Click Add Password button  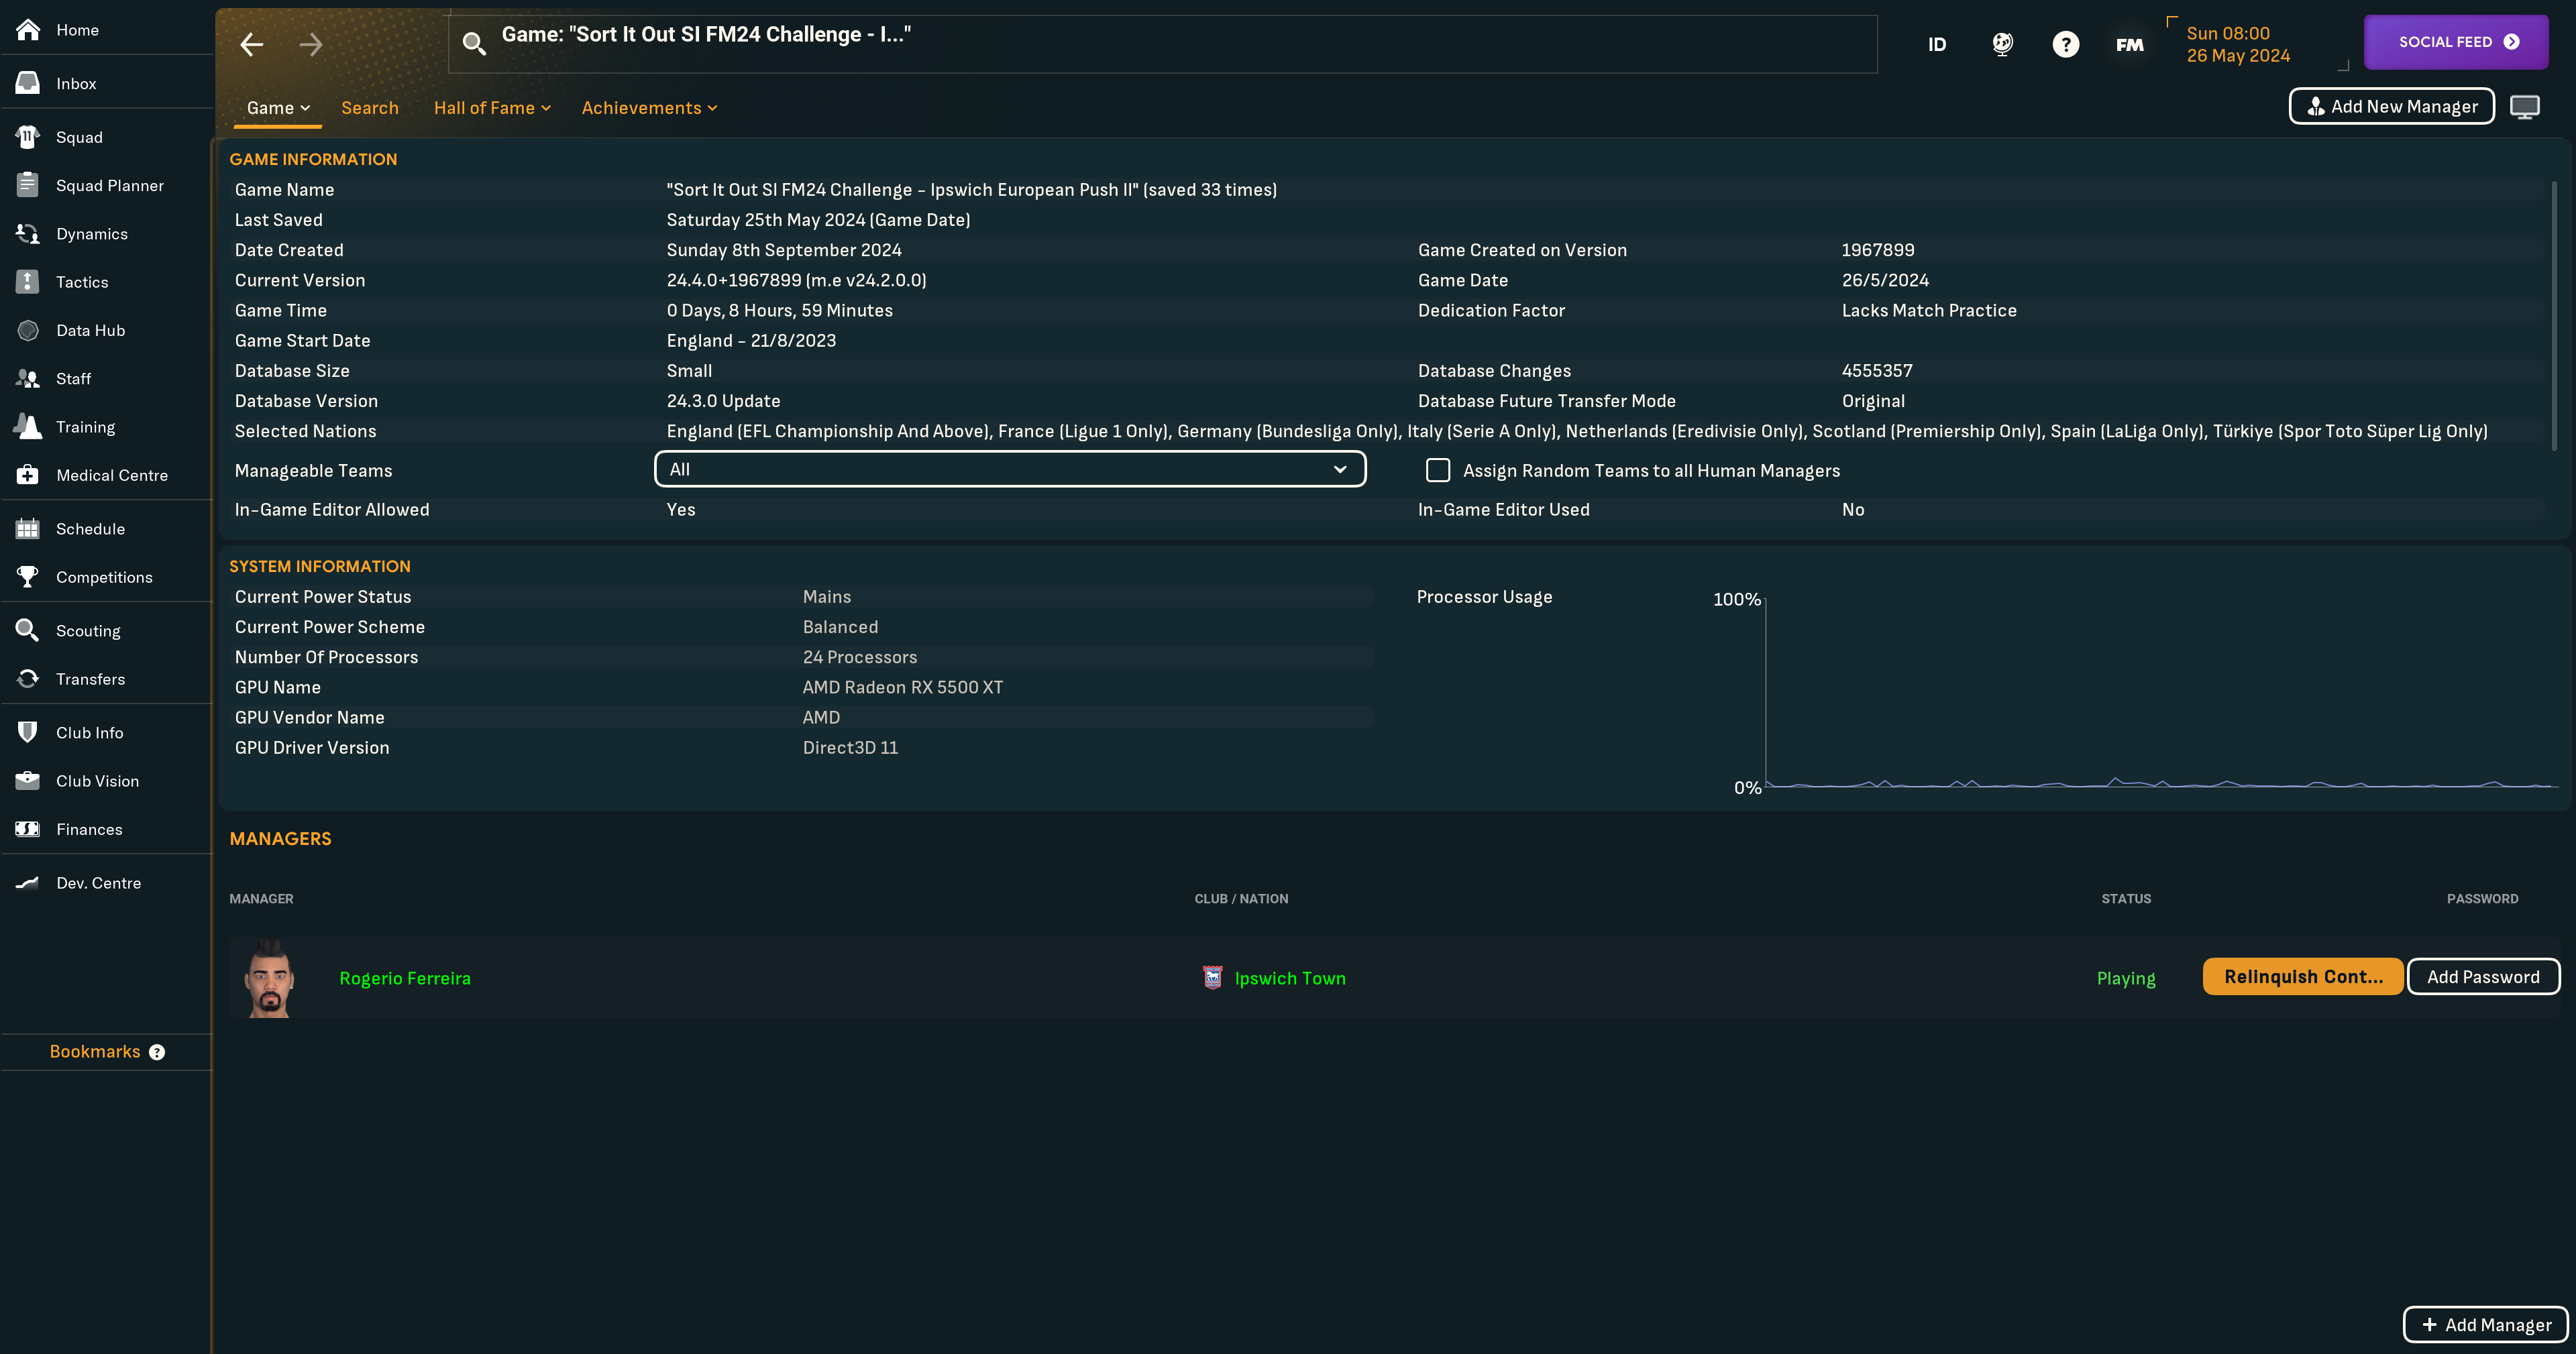[x=2483, y=976]
